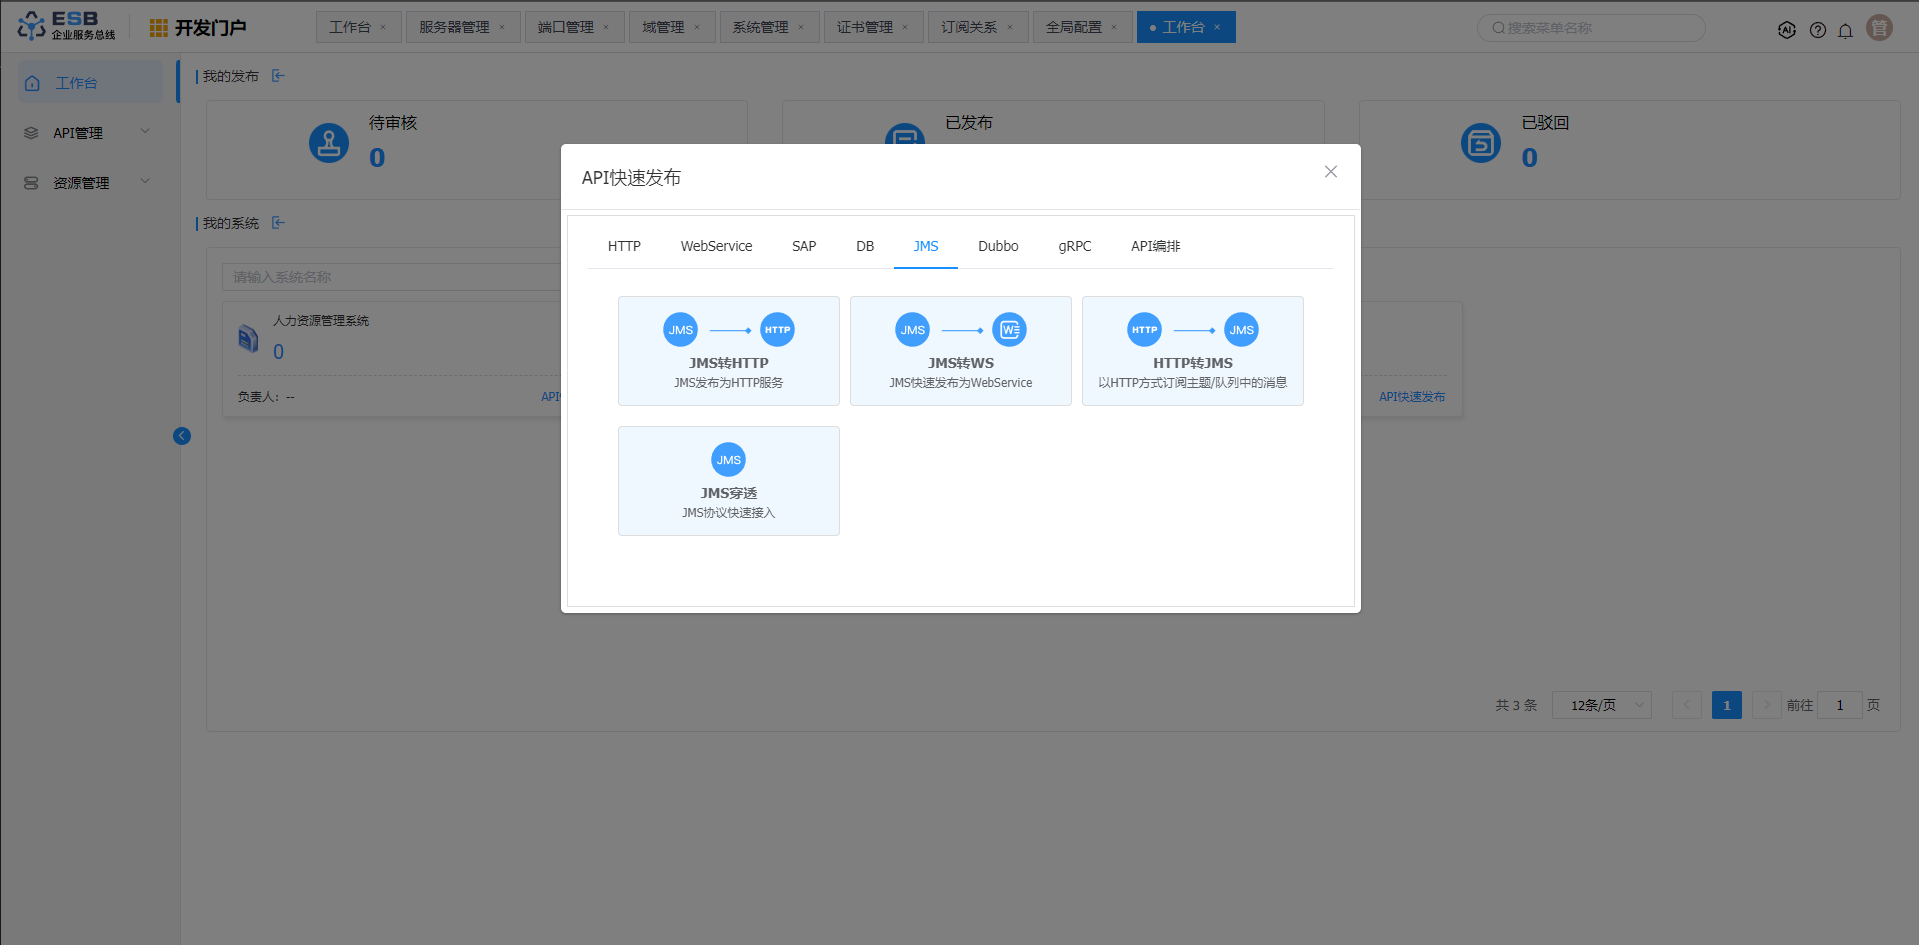Open the help question mark icon

click(x=1817, y=30)
